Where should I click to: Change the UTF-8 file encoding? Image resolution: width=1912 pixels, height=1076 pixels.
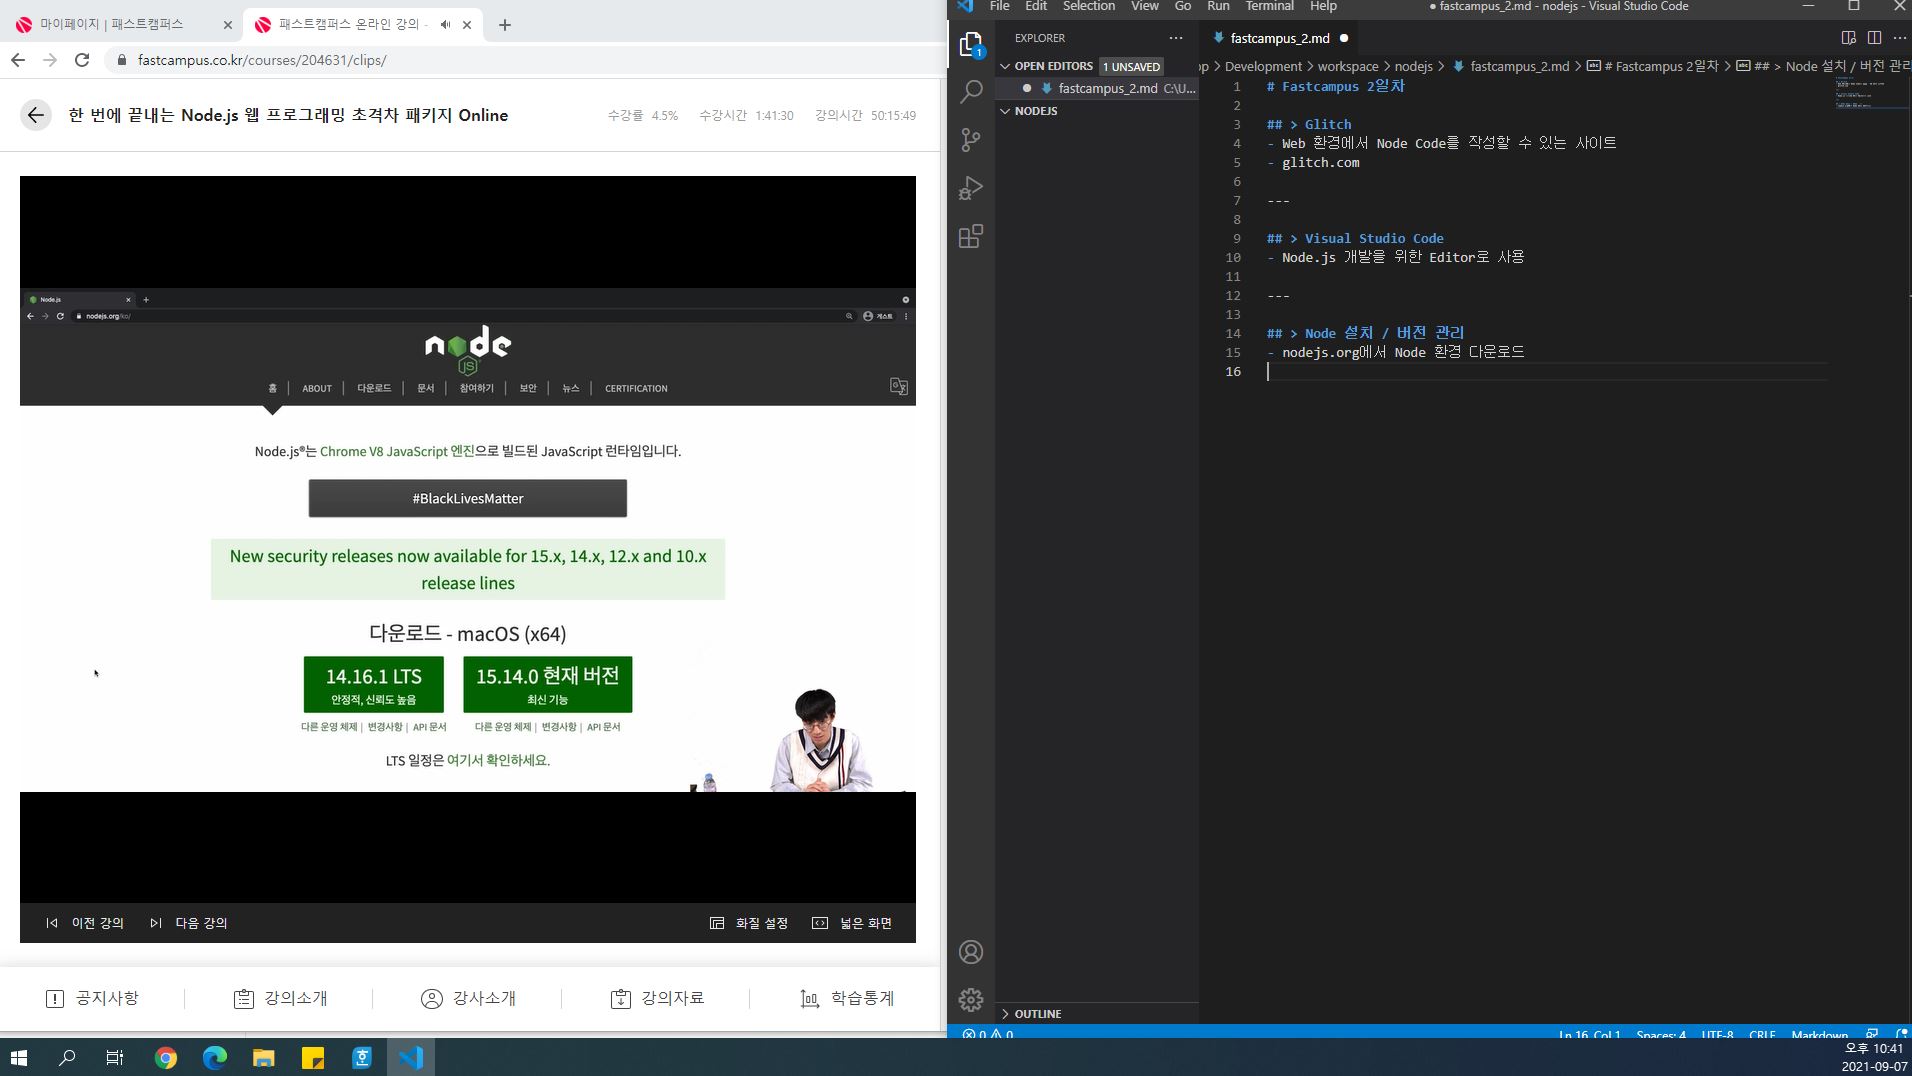(1717, 1034)
